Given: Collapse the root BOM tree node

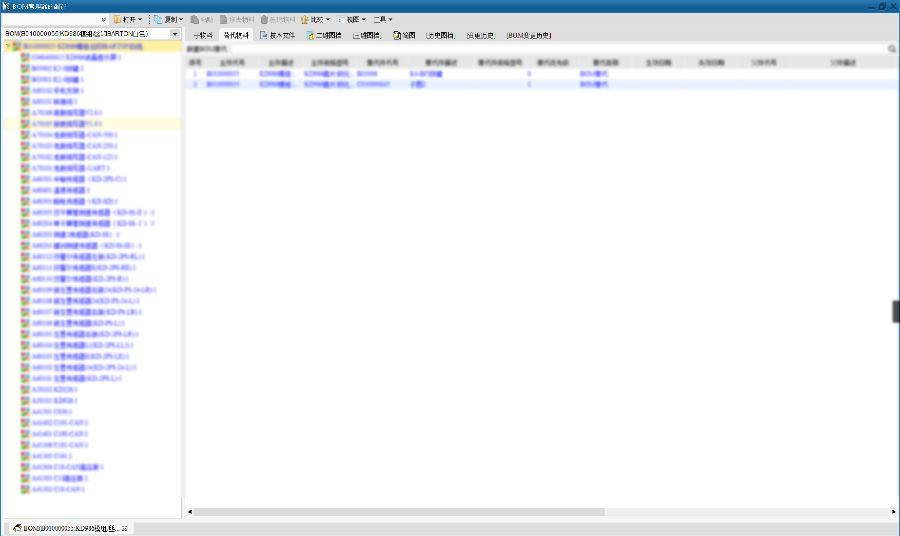Looking at the screenshot, I should (8, 46).
